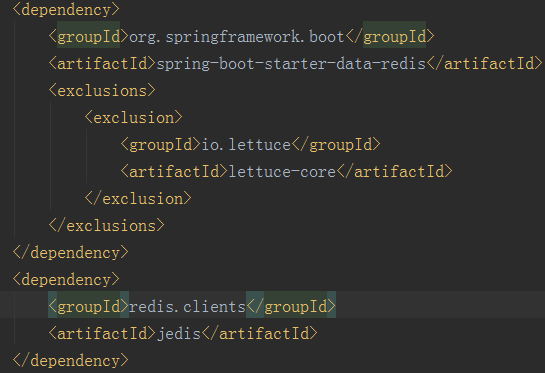Click the redis.clients groupId value
Viewport: 545px width, 373px height.
[x=188, y=307]
